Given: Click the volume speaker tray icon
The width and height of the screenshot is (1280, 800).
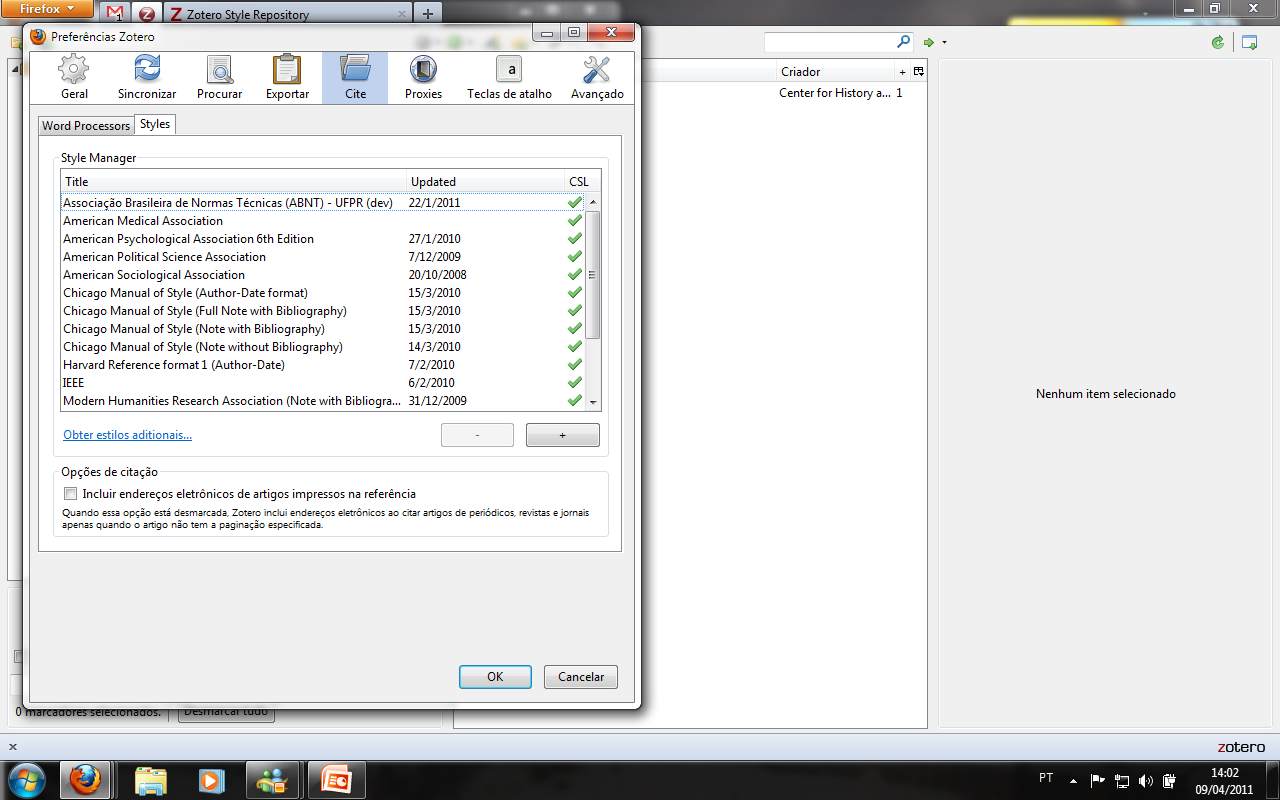Looking at the screenshot, I should click(x=1144, y=780).
